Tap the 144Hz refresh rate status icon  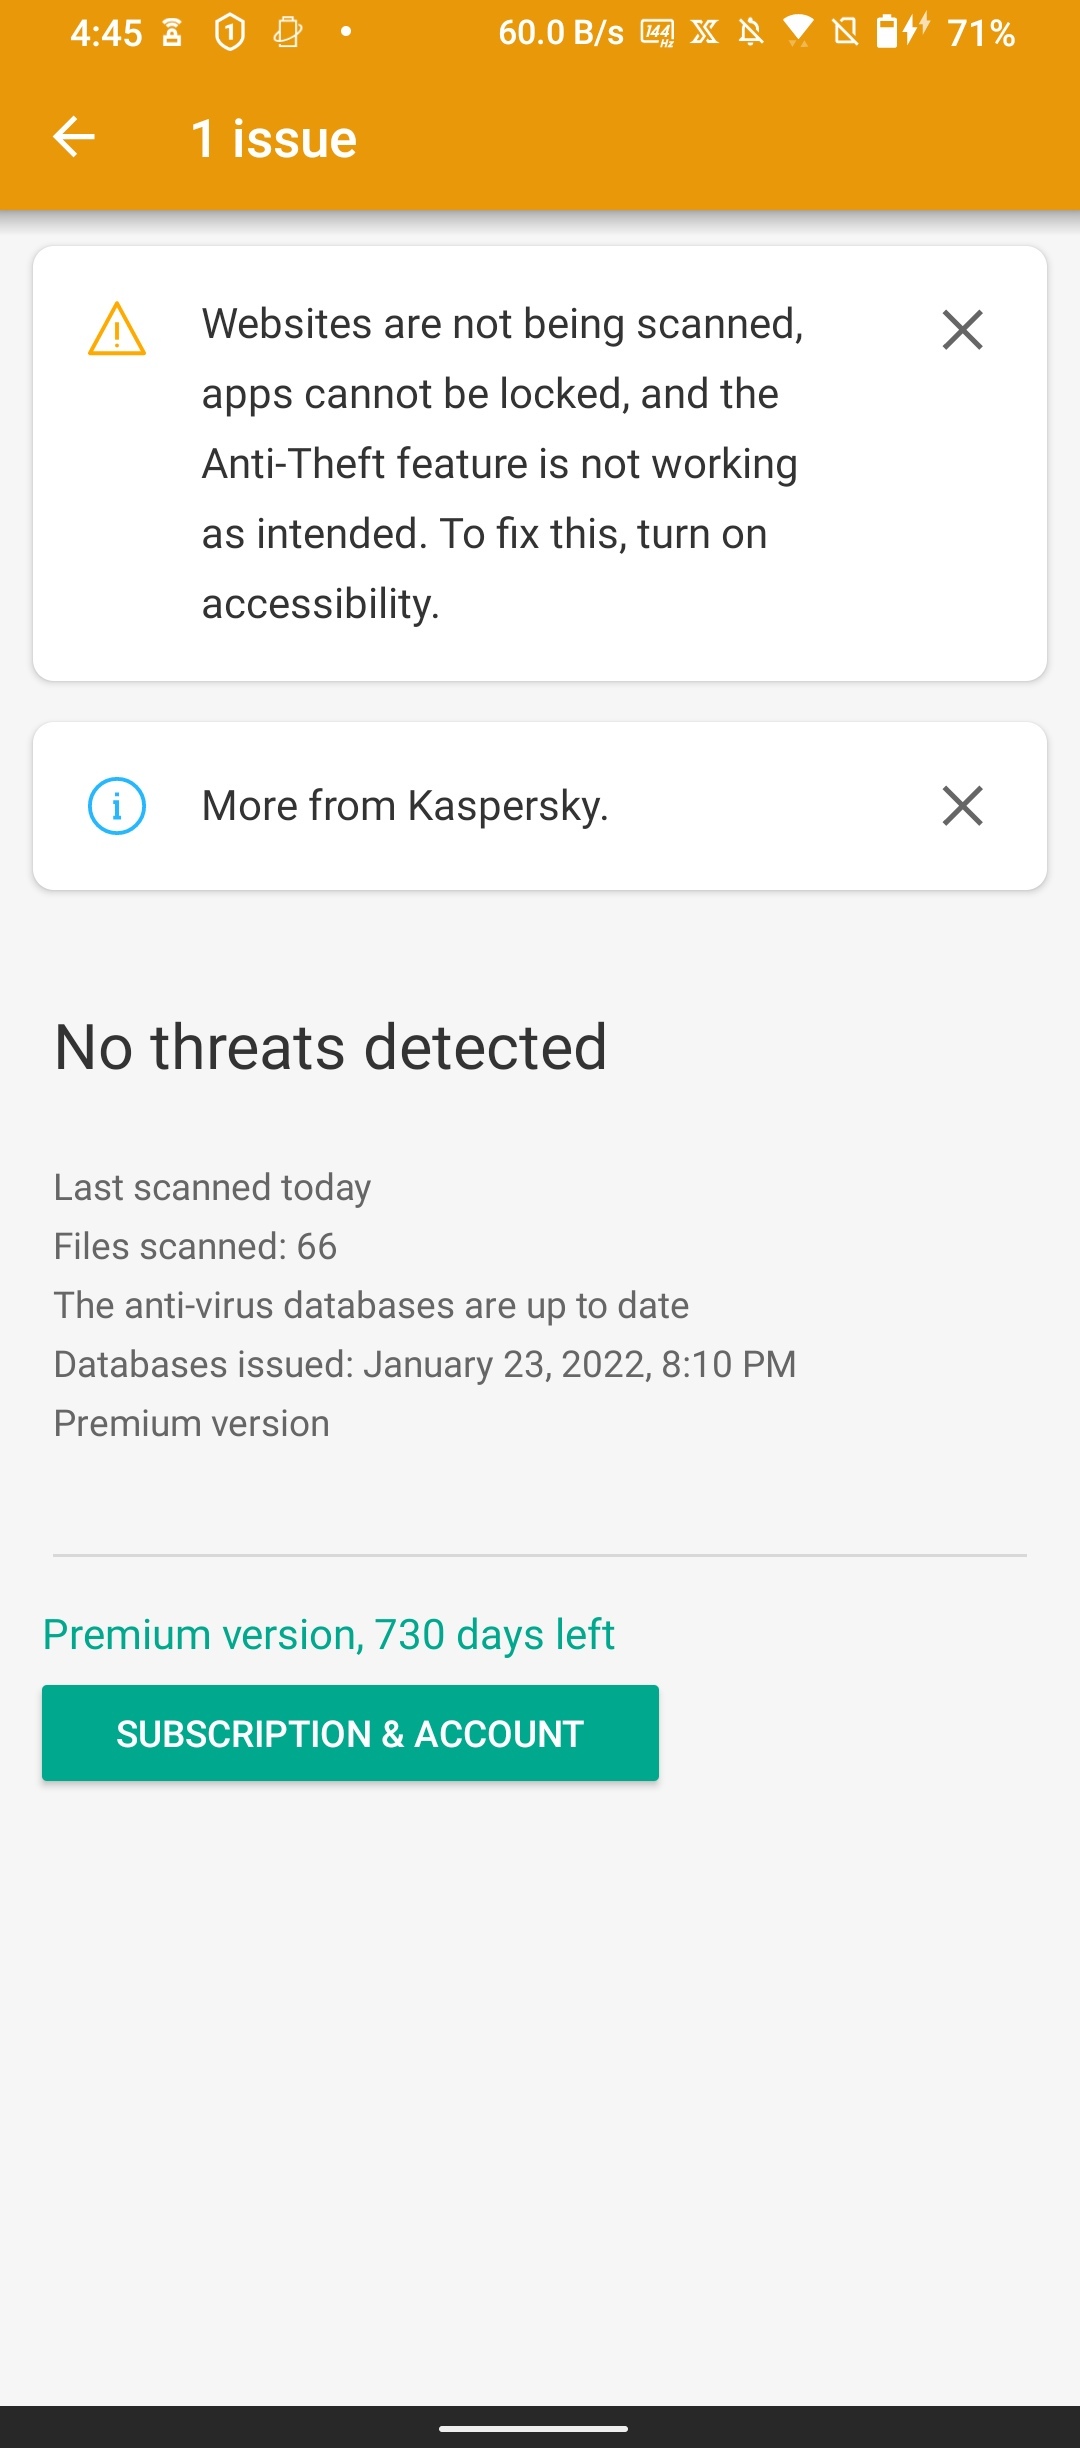[657, 33]
